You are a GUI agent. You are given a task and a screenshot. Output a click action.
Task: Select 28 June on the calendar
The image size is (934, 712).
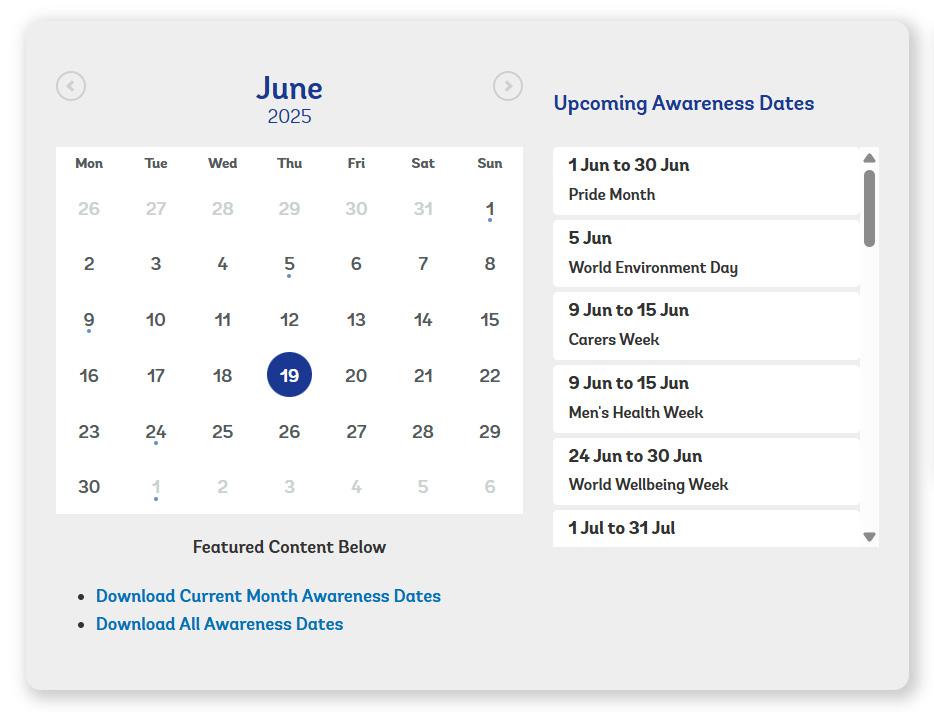pos(423,432)
